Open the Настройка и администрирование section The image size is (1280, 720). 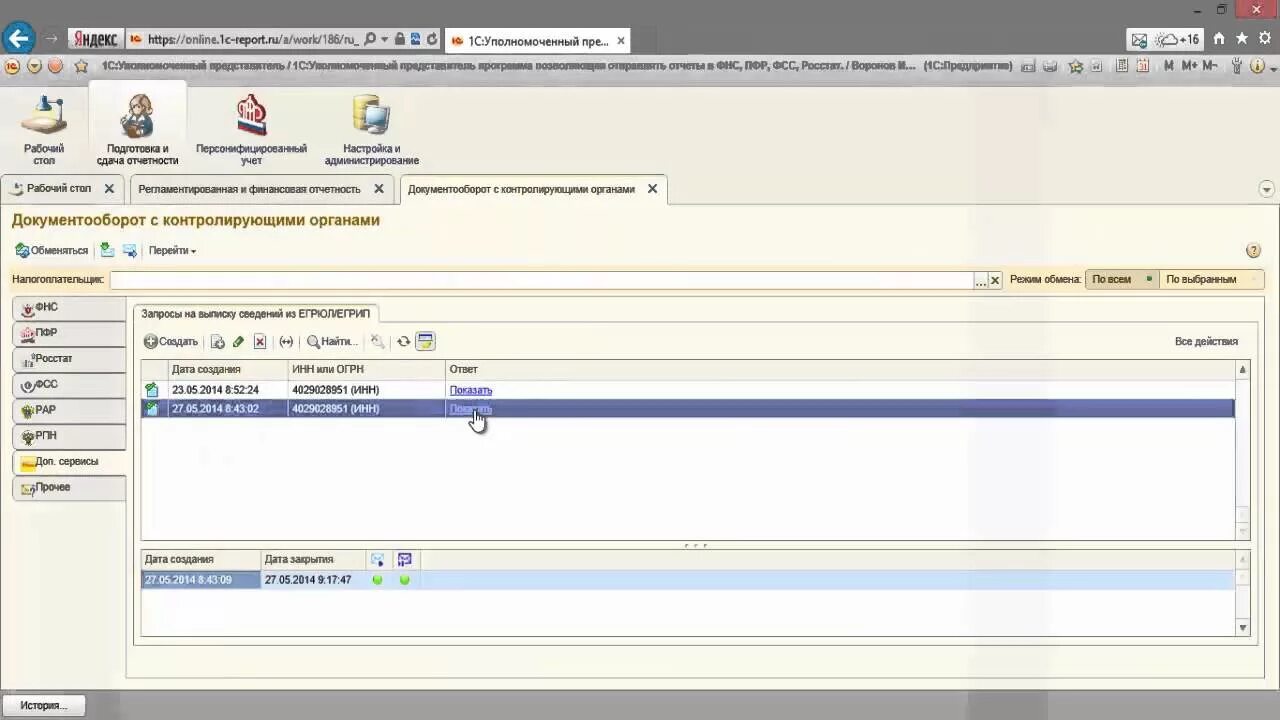pos(371,130)
